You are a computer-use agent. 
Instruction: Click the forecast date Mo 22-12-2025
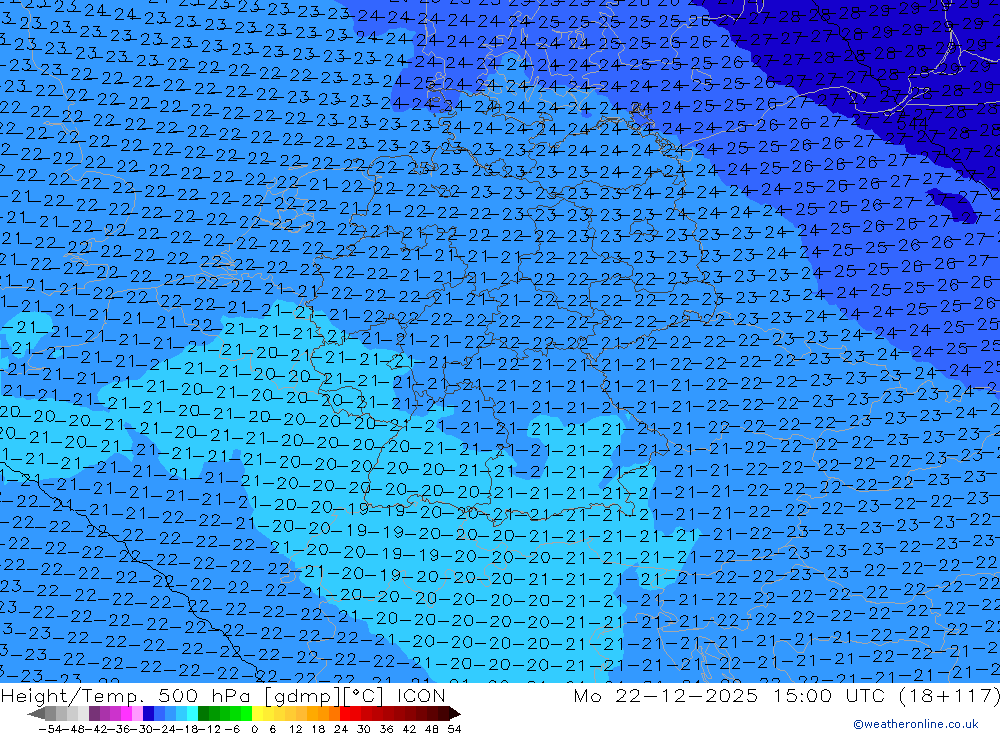(665, 695)
